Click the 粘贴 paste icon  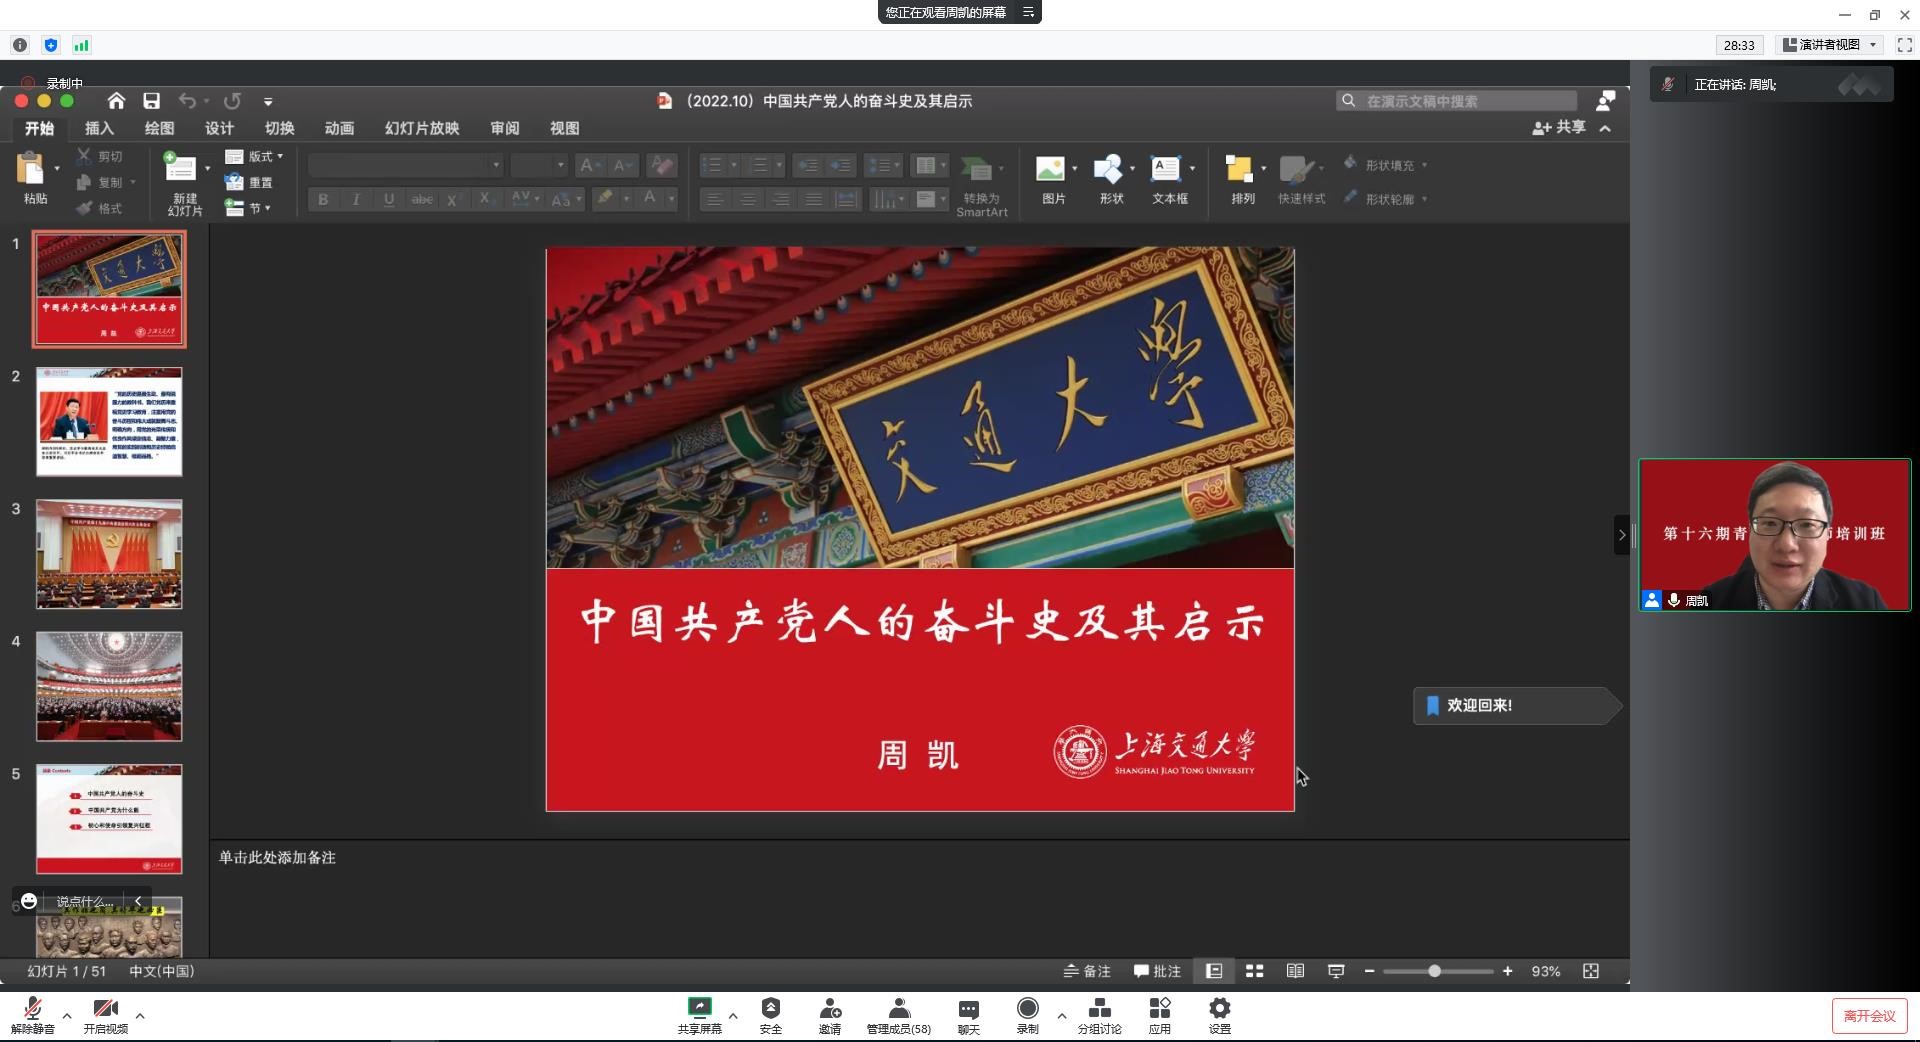click(32, 168)
